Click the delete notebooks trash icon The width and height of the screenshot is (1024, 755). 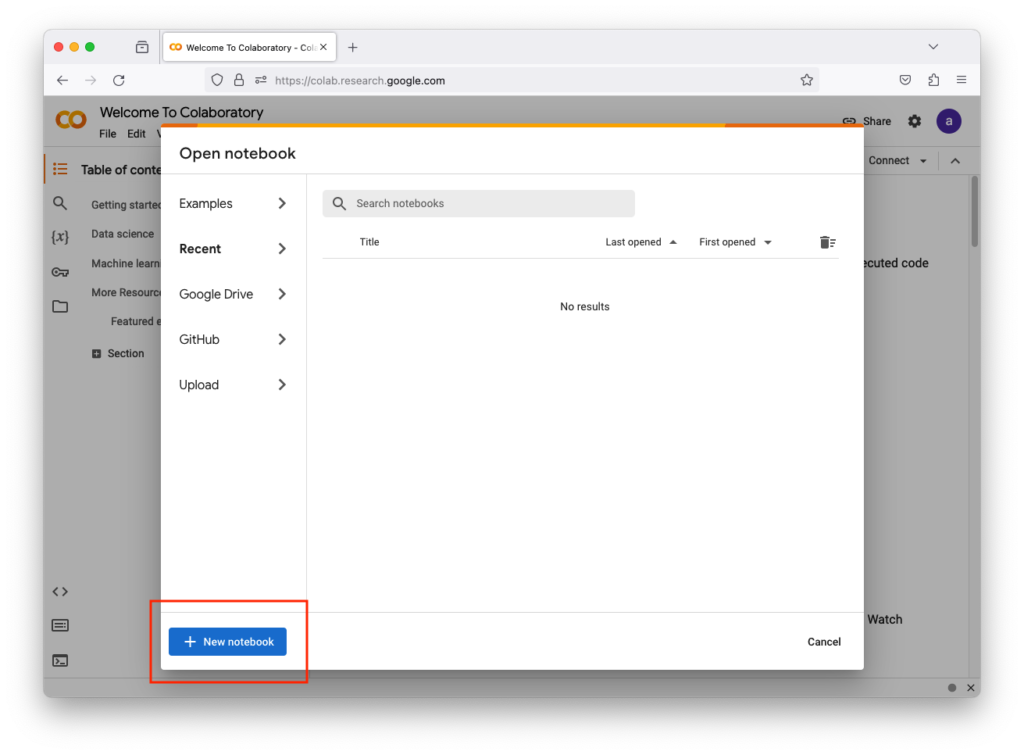827,242
